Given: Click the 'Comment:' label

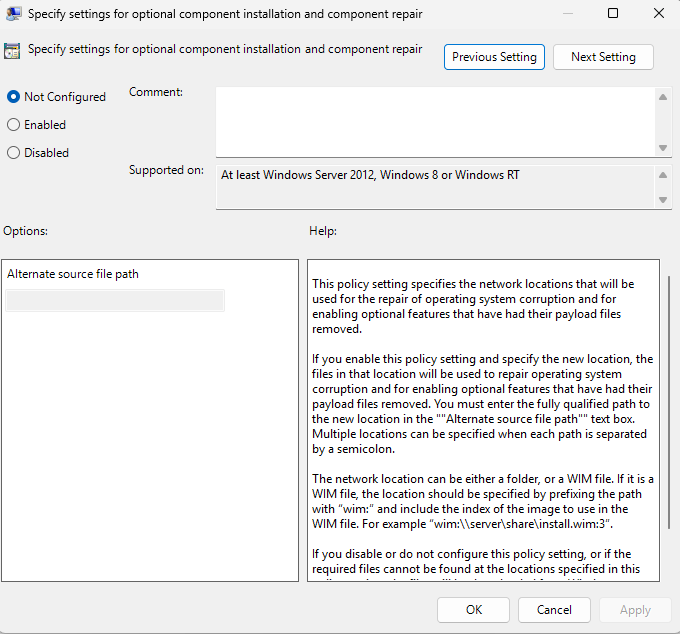Looking at the screenshot, I should tap(156, 92).
